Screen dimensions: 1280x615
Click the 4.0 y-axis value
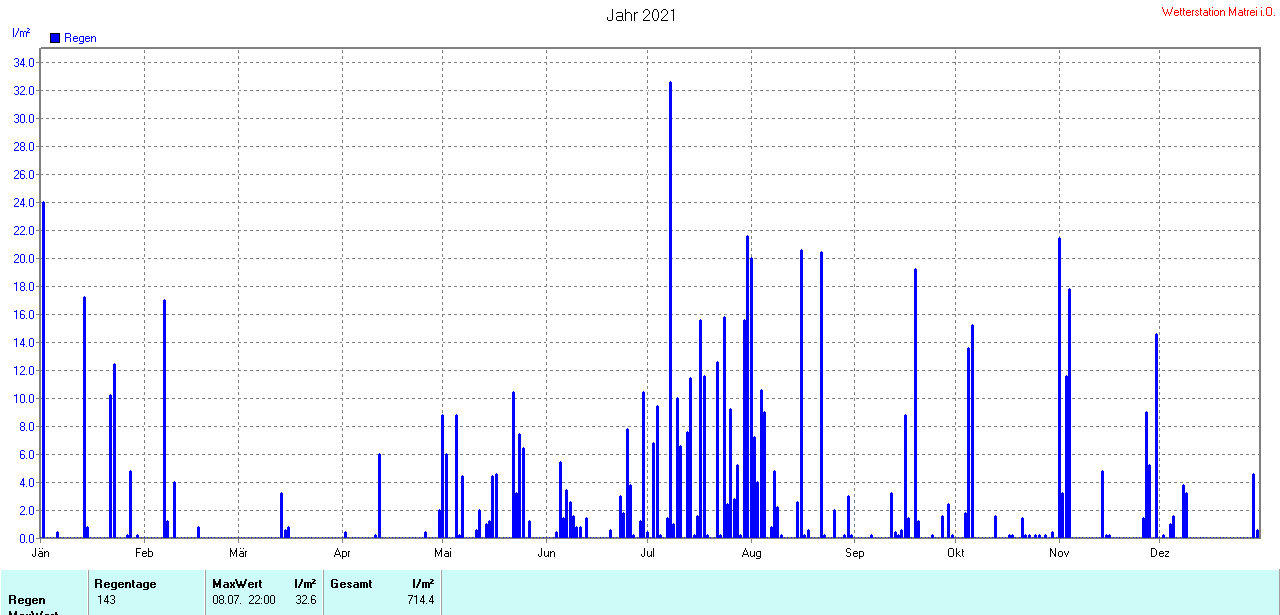(x=26, y=482)
